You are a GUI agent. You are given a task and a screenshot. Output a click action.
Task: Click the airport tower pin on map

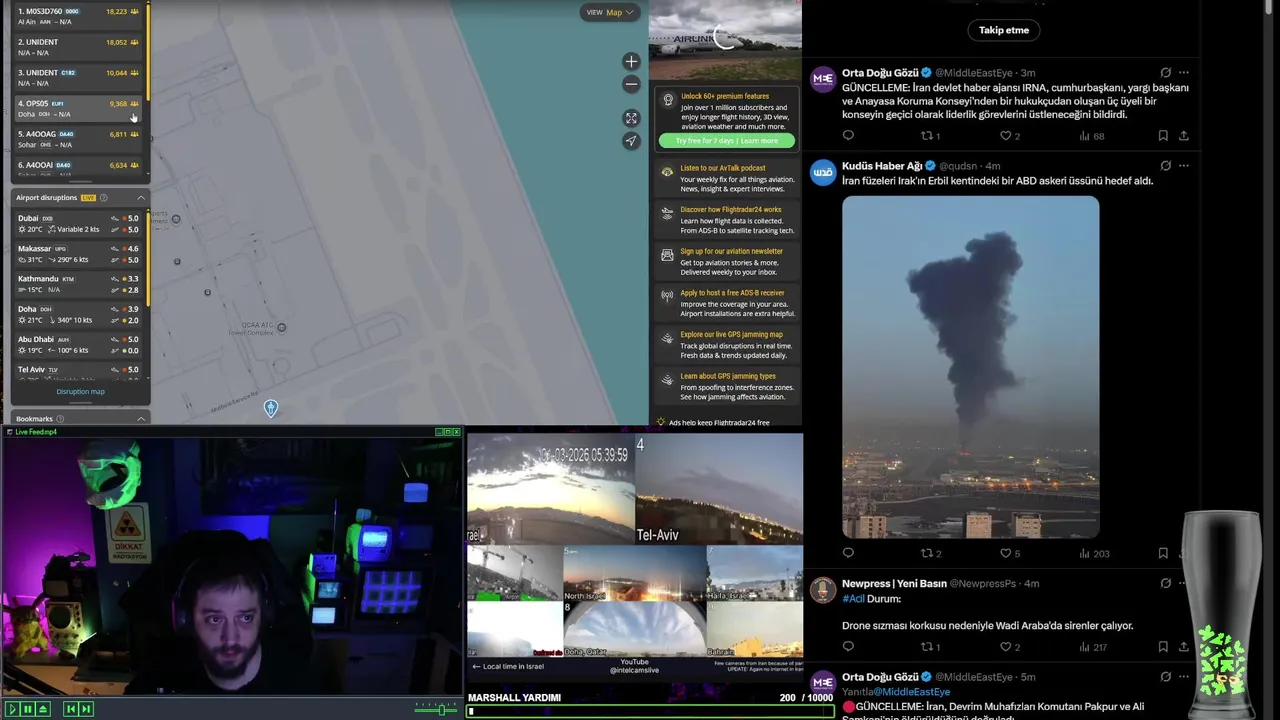270,408
